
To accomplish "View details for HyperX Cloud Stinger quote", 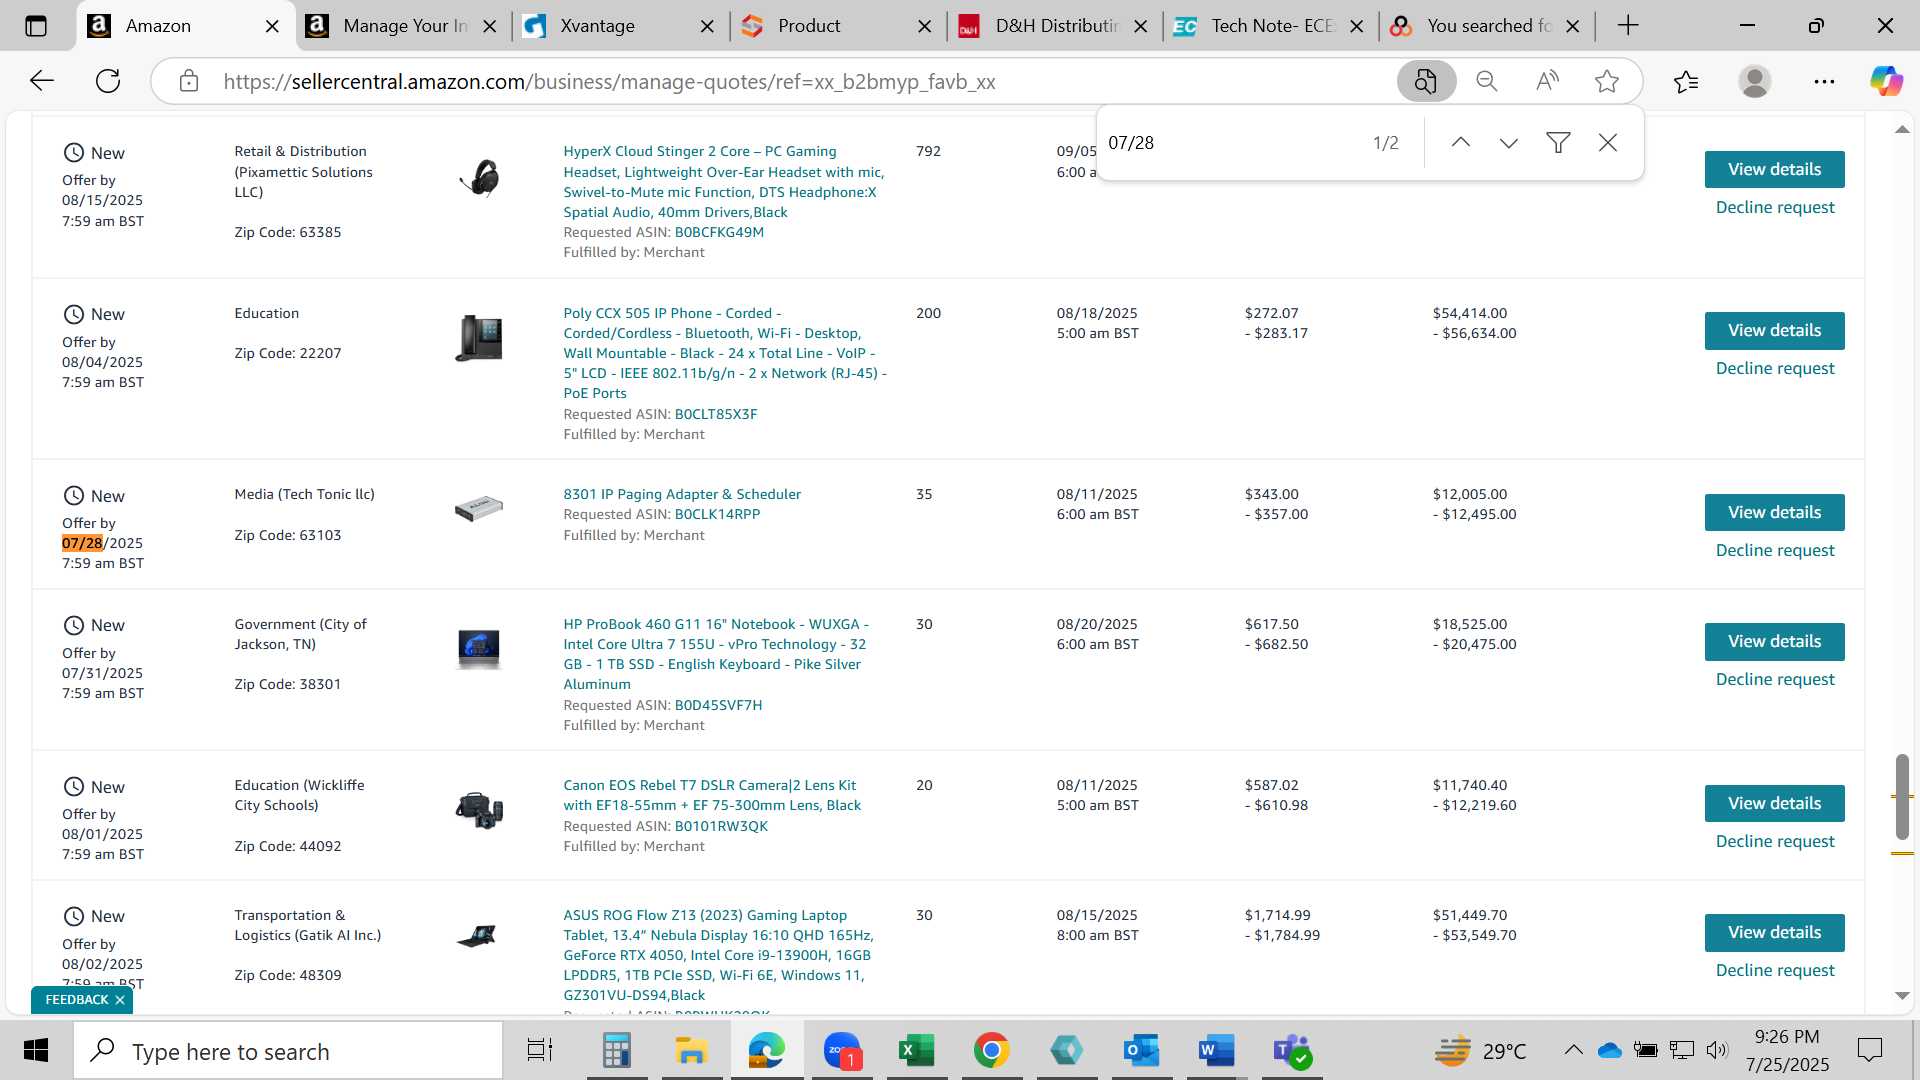I will (x=1774, y=169).
